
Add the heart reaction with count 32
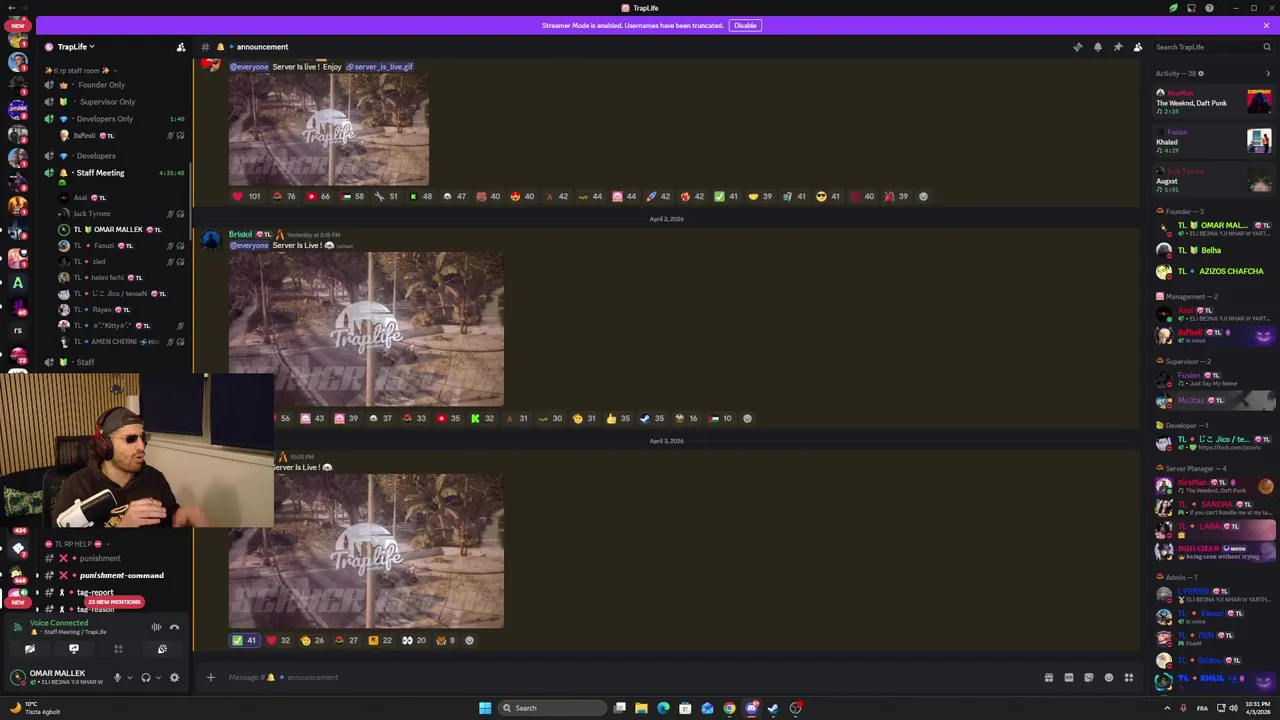278,640
